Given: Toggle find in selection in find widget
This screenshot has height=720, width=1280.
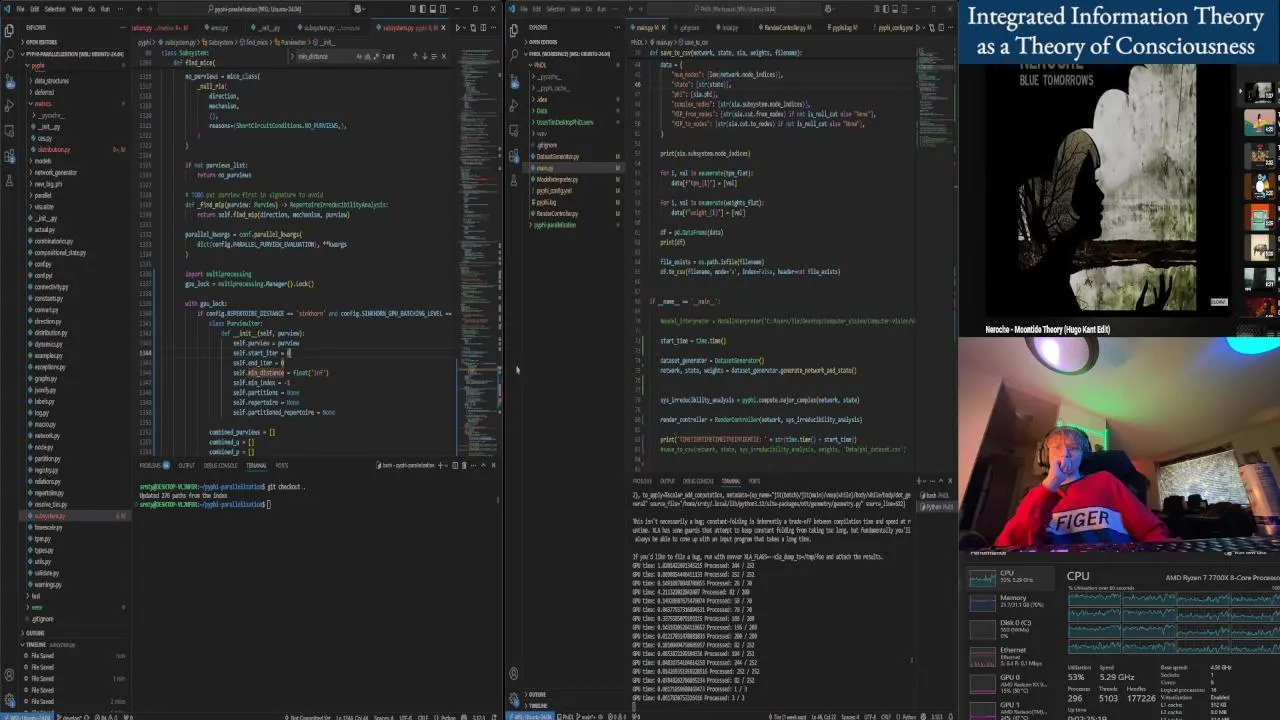Looking at the screenshot, I should point(433,56).
